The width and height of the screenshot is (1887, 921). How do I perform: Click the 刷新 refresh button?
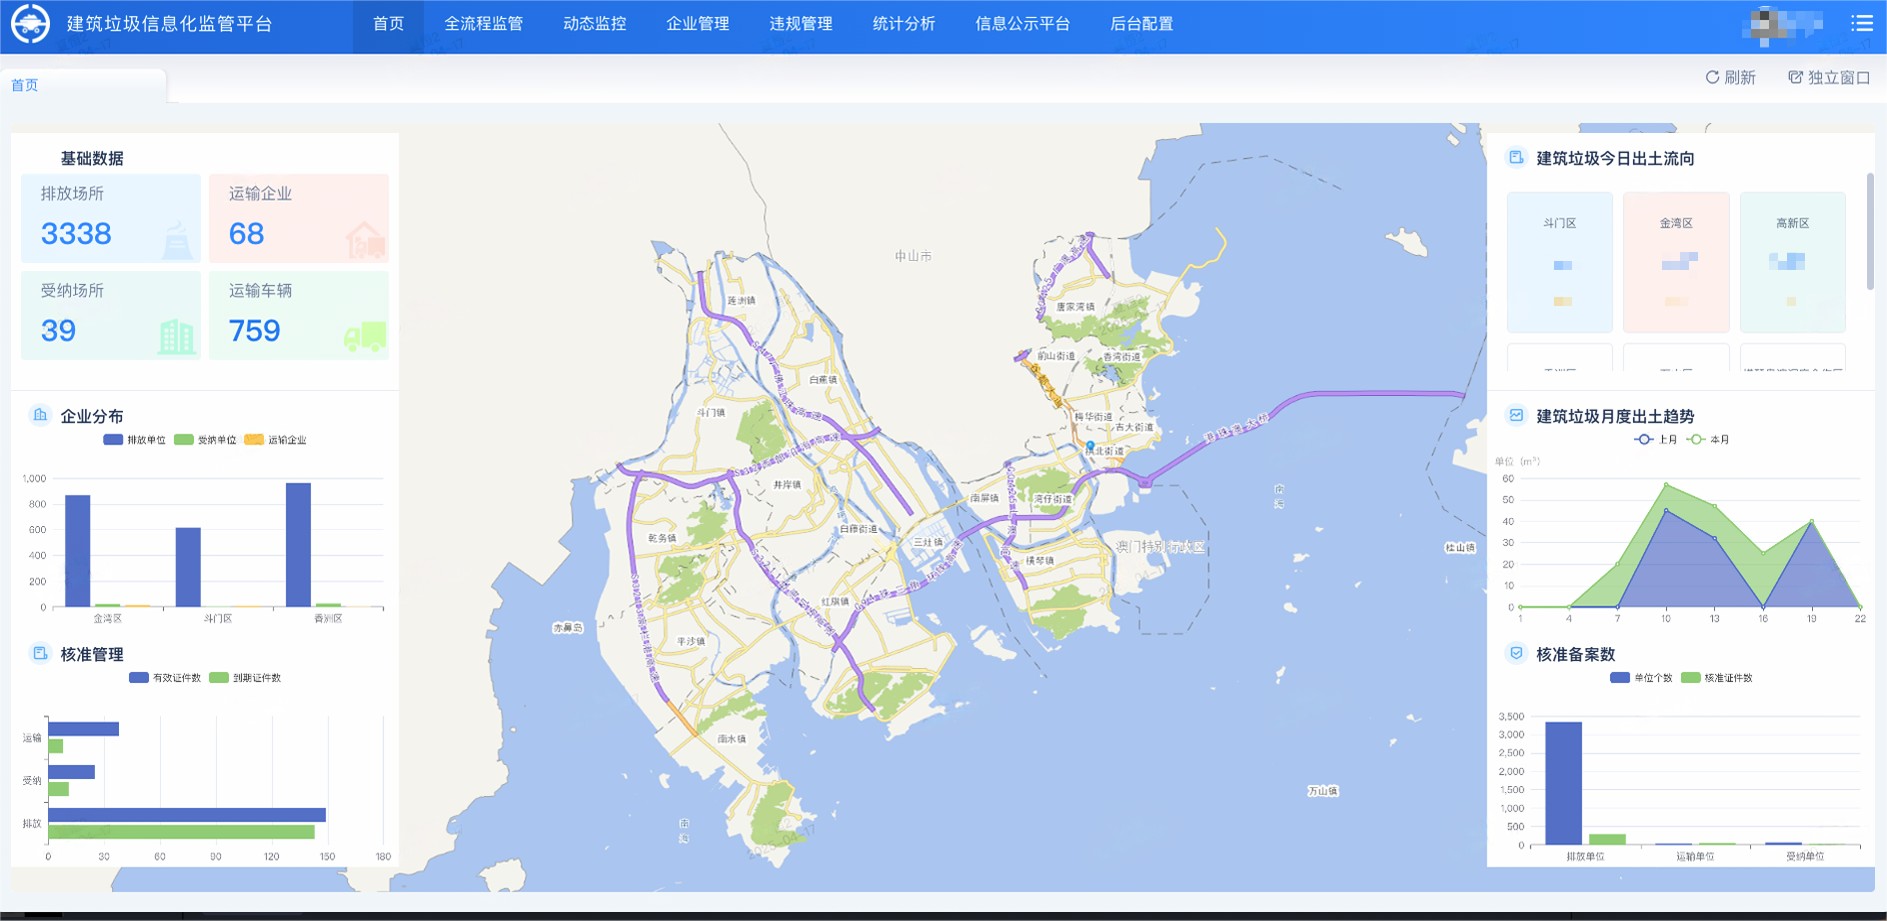coord(1730,77)
